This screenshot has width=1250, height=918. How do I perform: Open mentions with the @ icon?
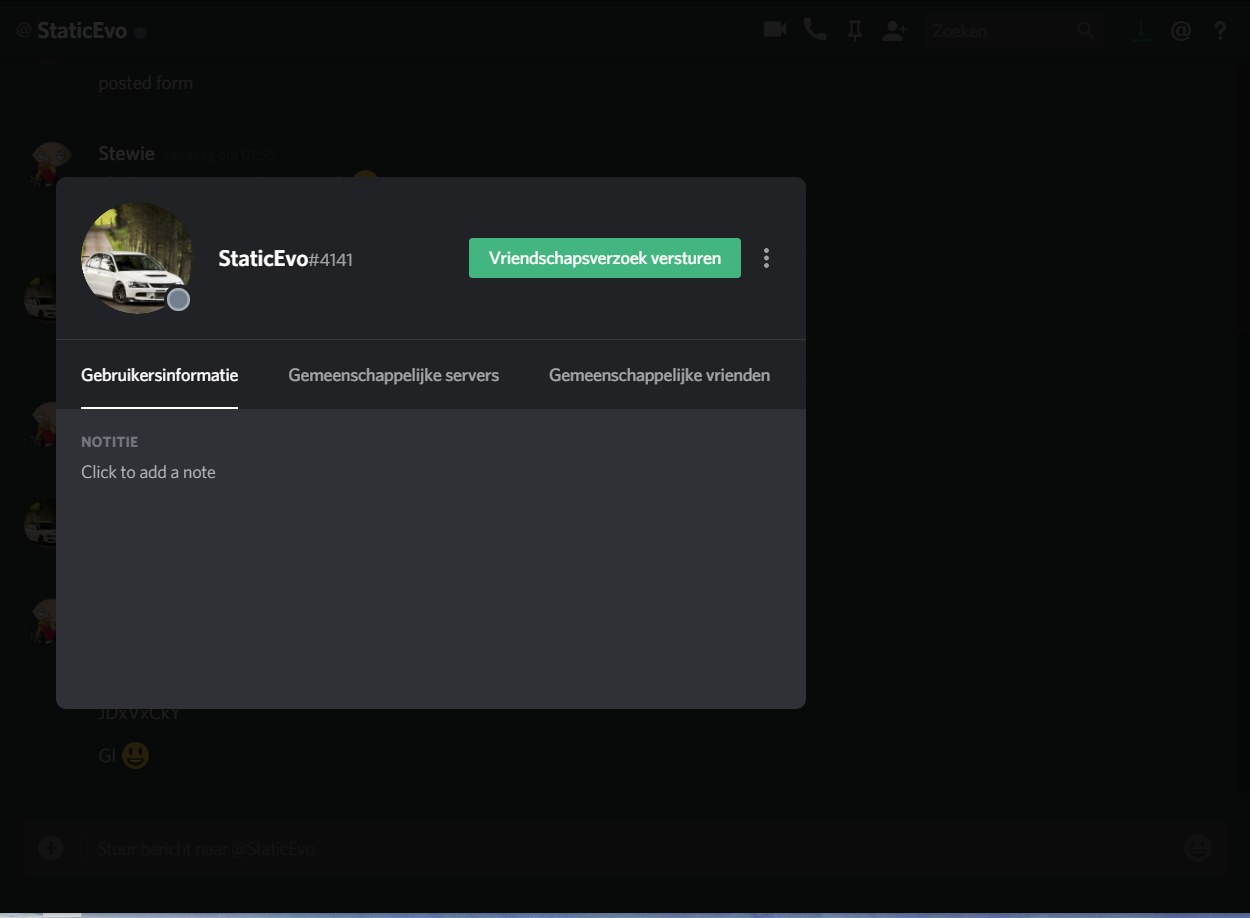(x=1181, y=31)
